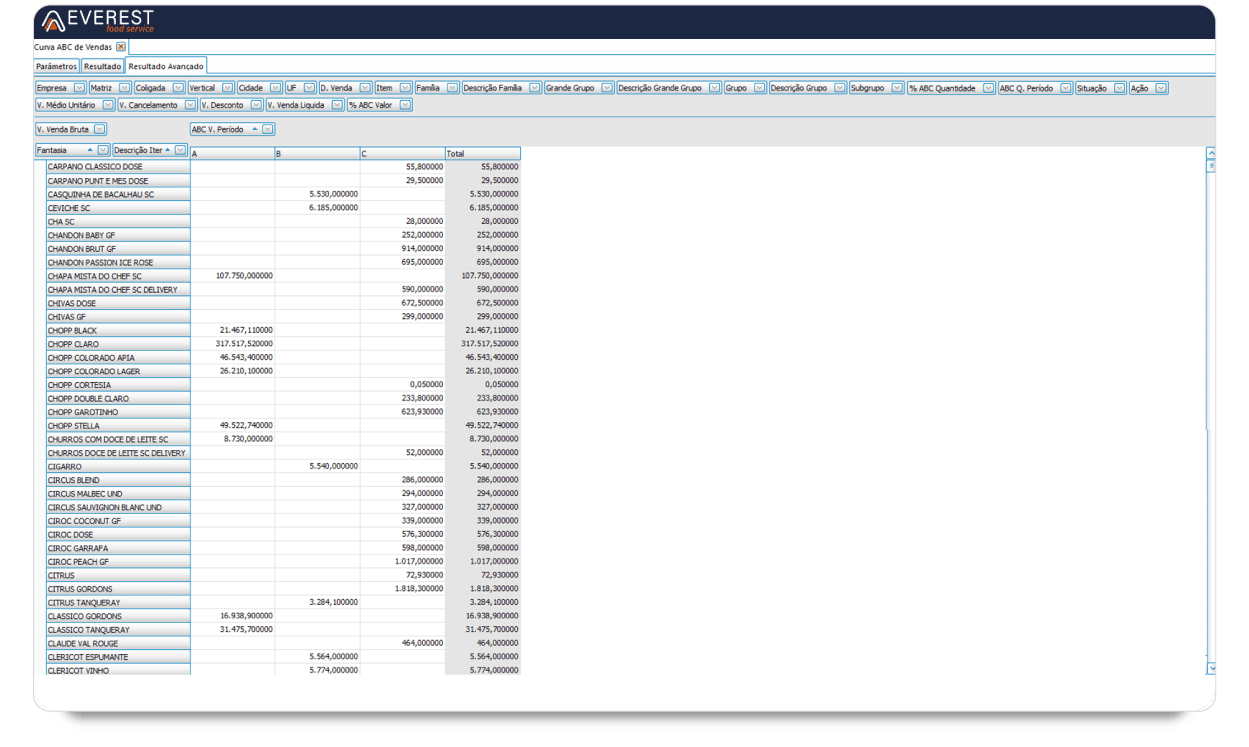
Task: Open the ABC V. Período filter arrow
Action: (x=268, y=129)
